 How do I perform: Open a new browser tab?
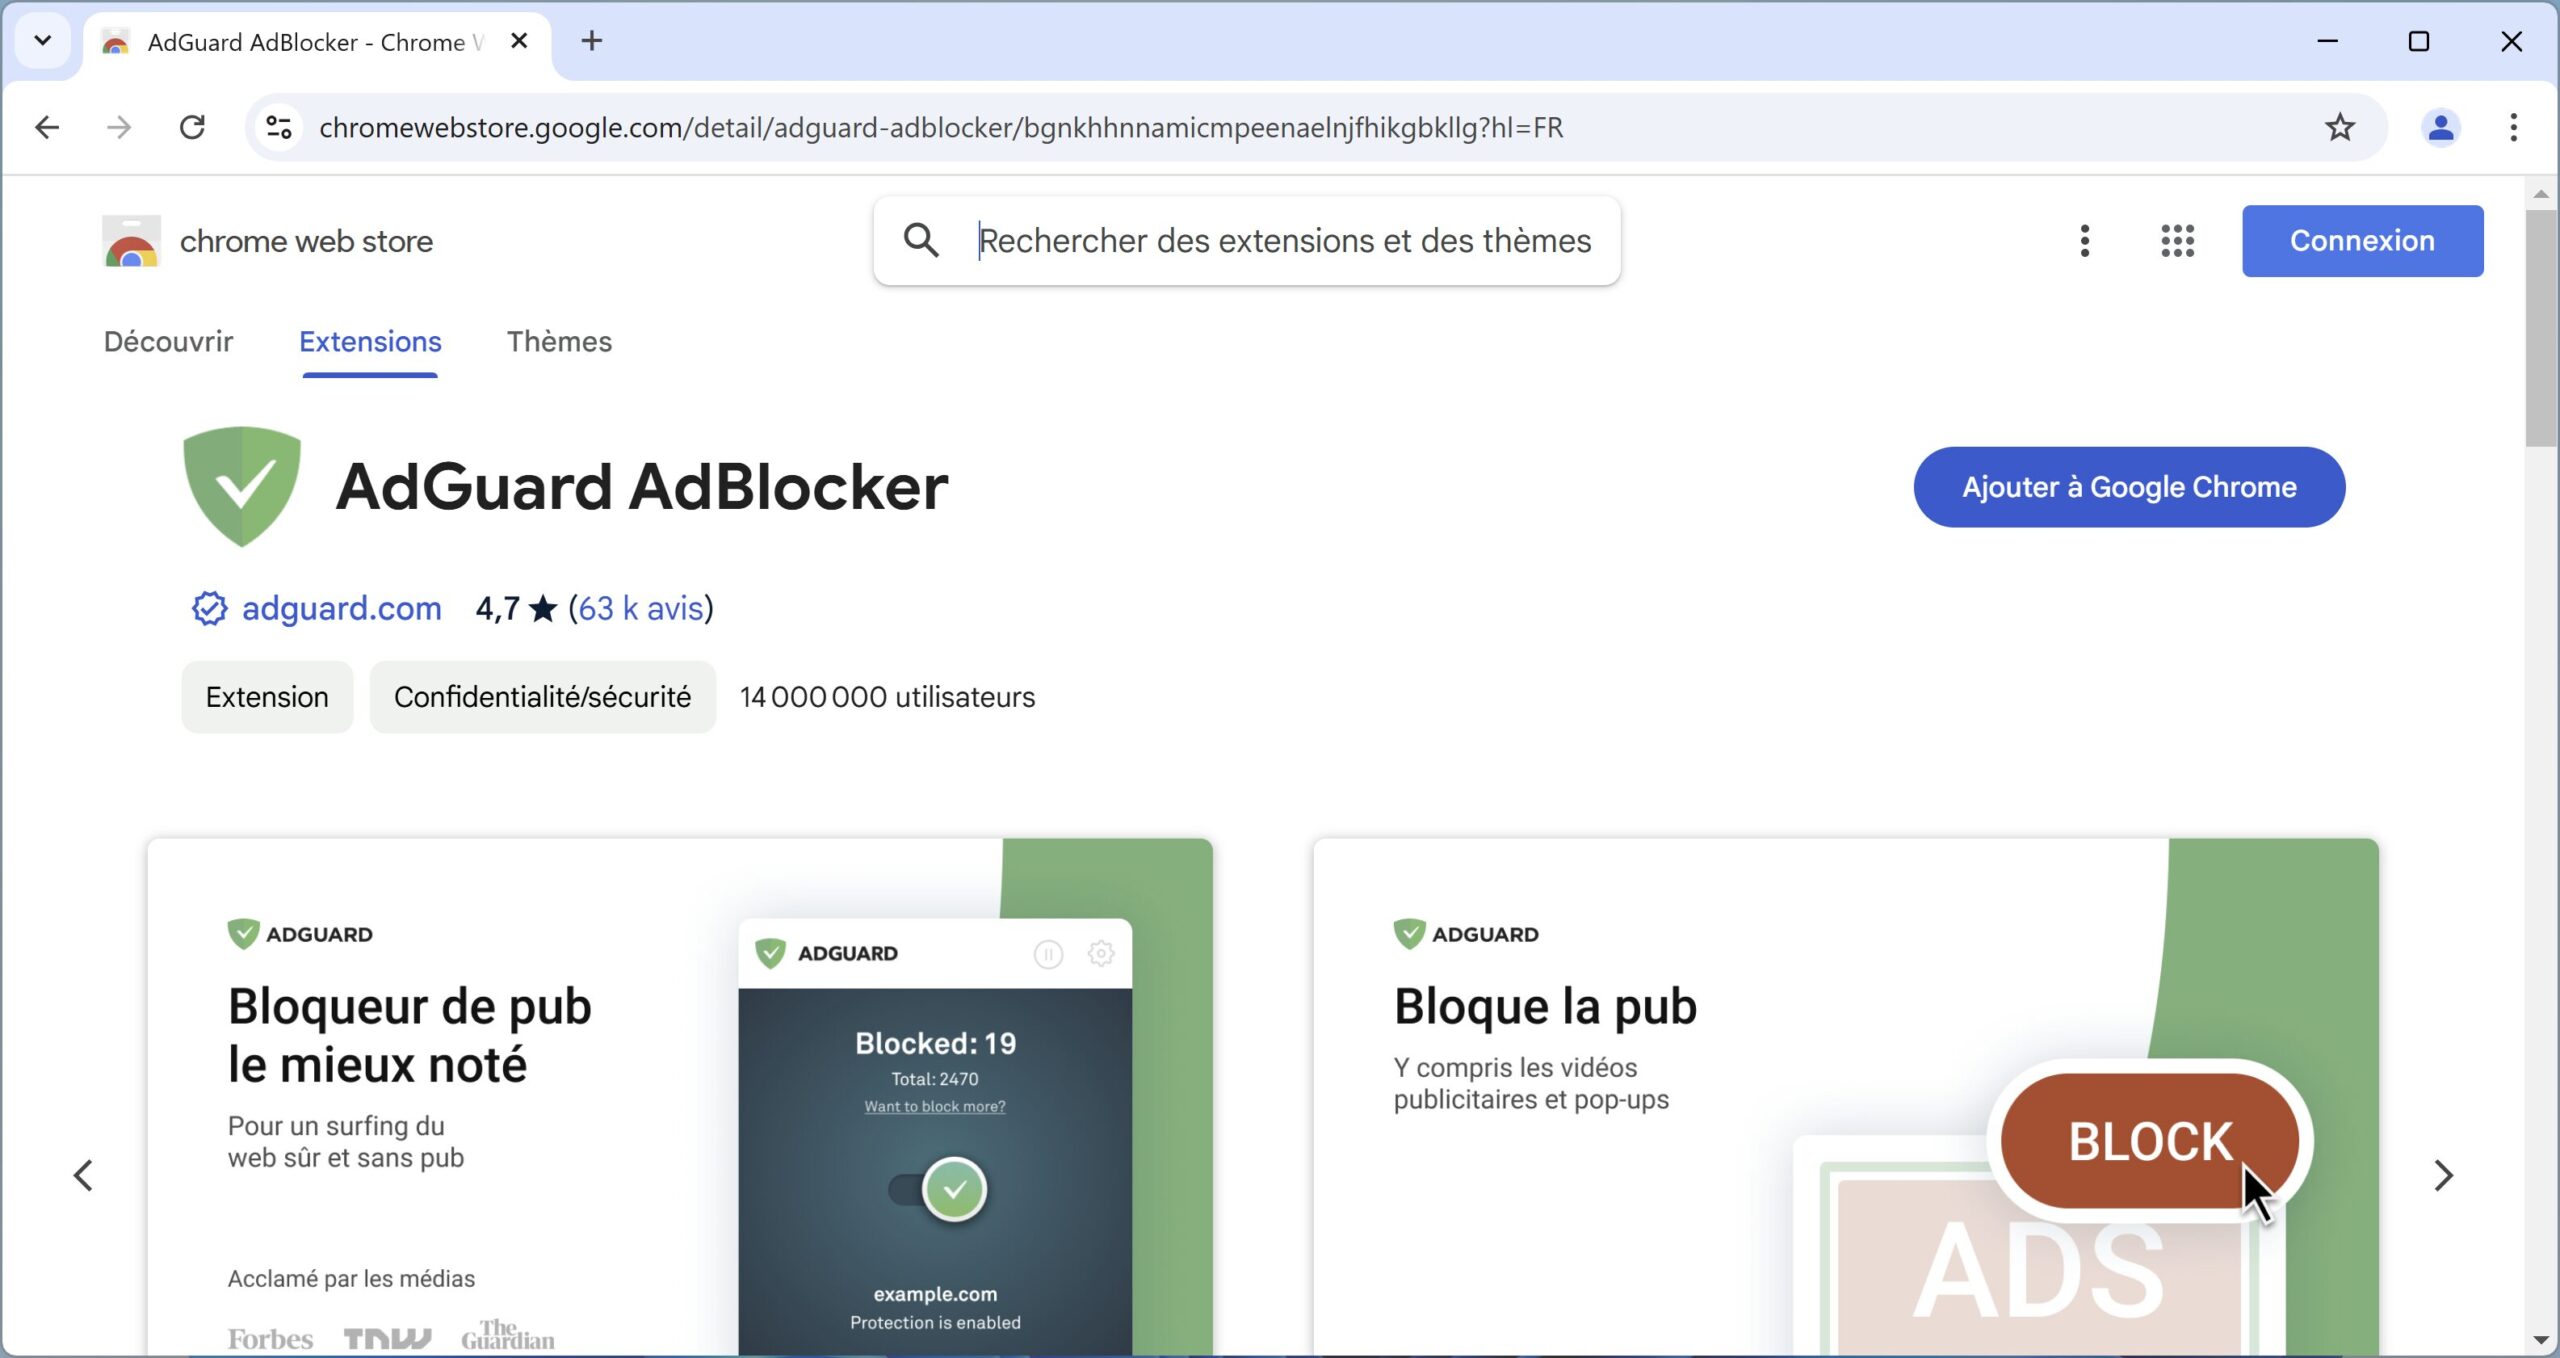592,41
